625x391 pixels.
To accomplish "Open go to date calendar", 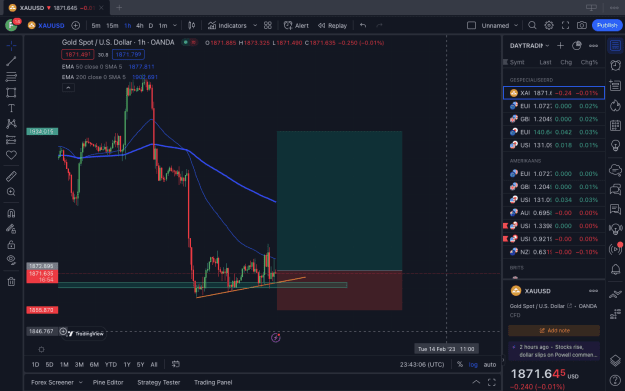I will click(x=175, y=365).
